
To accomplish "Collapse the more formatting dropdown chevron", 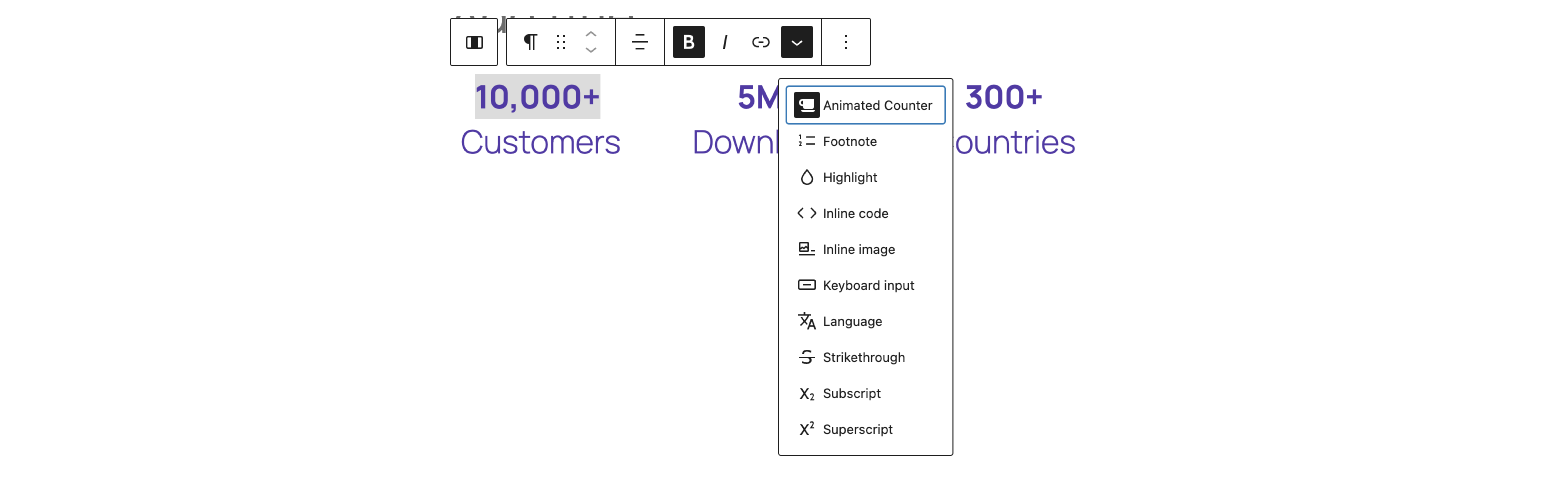I will tap(797, 42).
